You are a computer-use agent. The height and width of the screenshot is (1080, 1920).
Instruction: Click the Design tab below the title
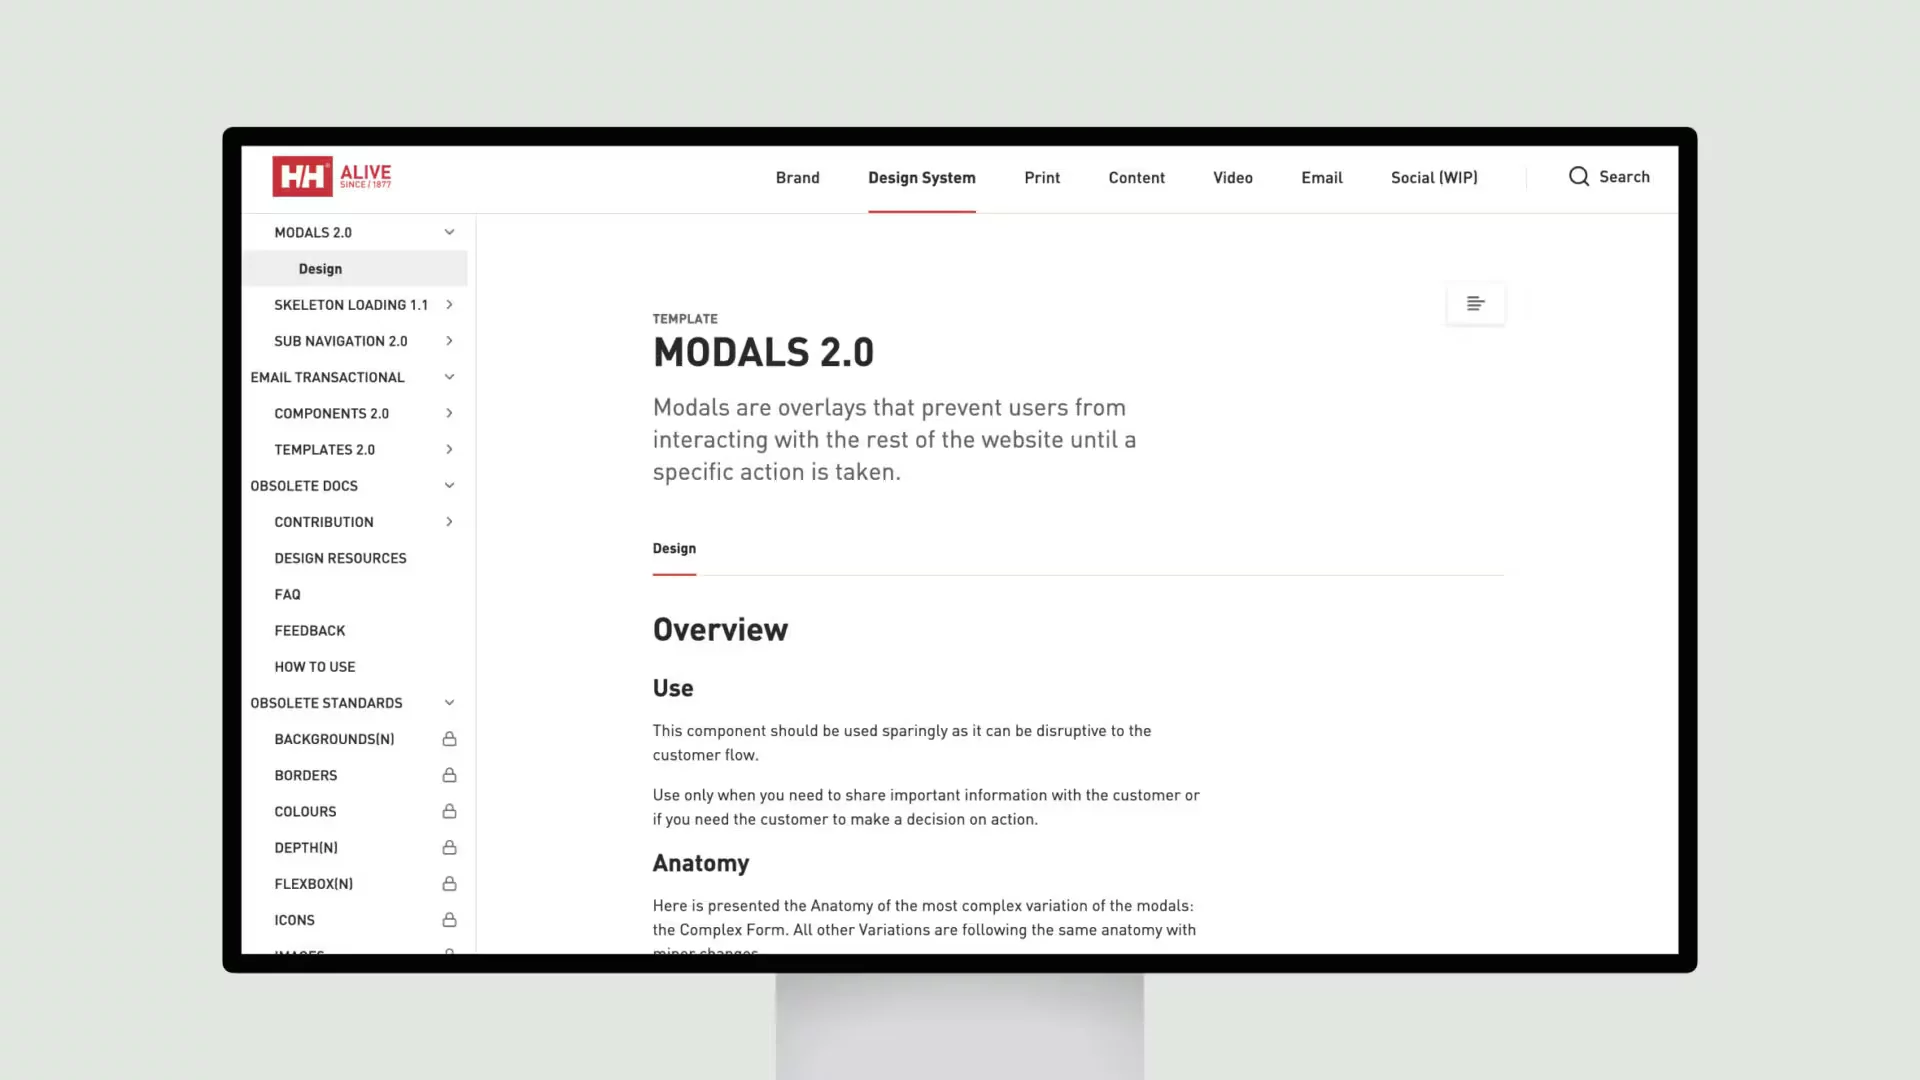click(674, 547)
